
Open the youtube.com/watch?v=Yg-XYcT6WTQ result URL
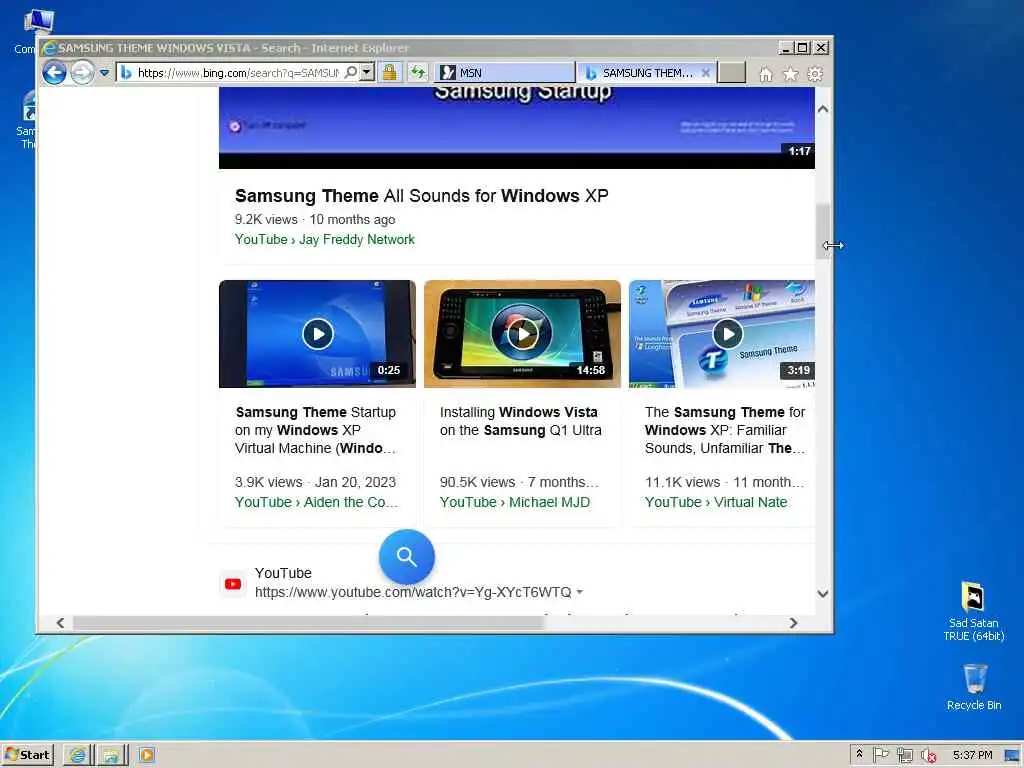[x=413, y=592]
